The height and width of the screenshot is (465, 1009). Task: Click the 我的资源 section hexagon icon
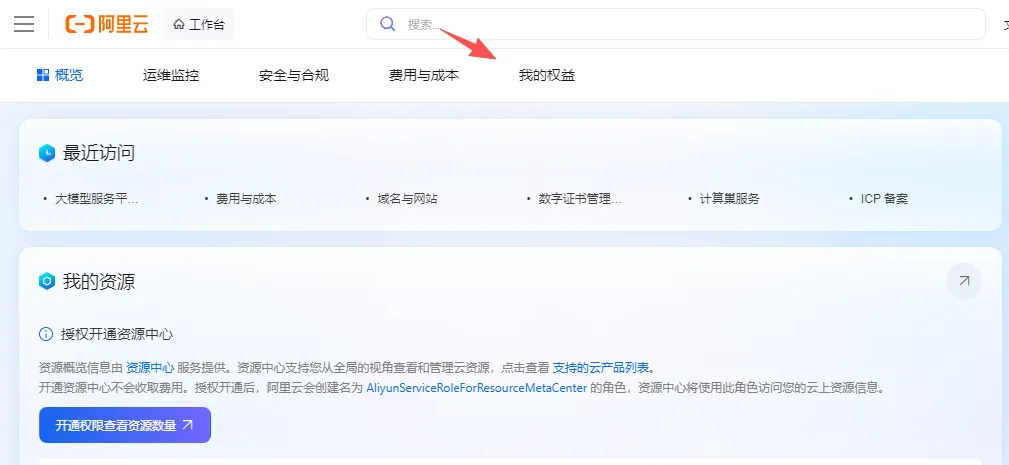pos(47,282)
